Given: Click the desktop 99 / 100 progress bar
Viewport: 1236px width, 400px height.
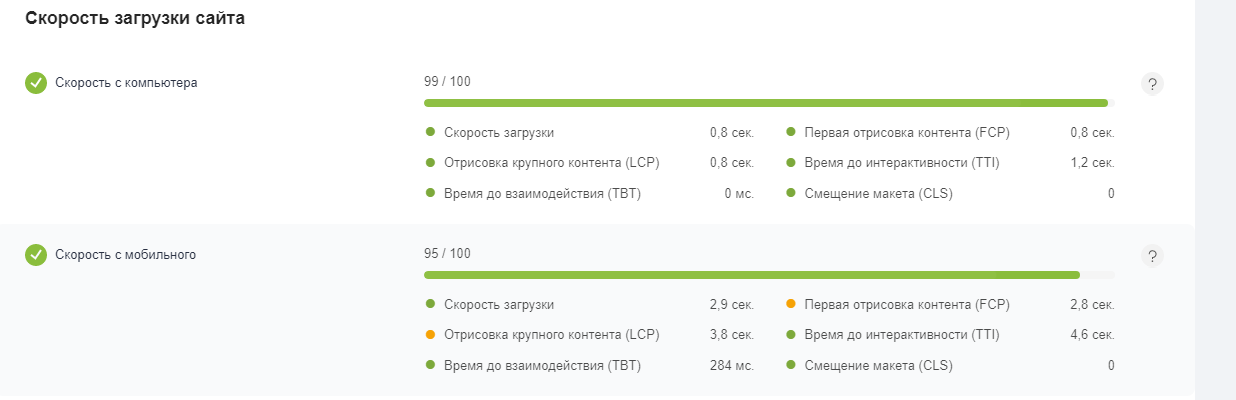Looking at the screenshot, I should coord(768,103).
